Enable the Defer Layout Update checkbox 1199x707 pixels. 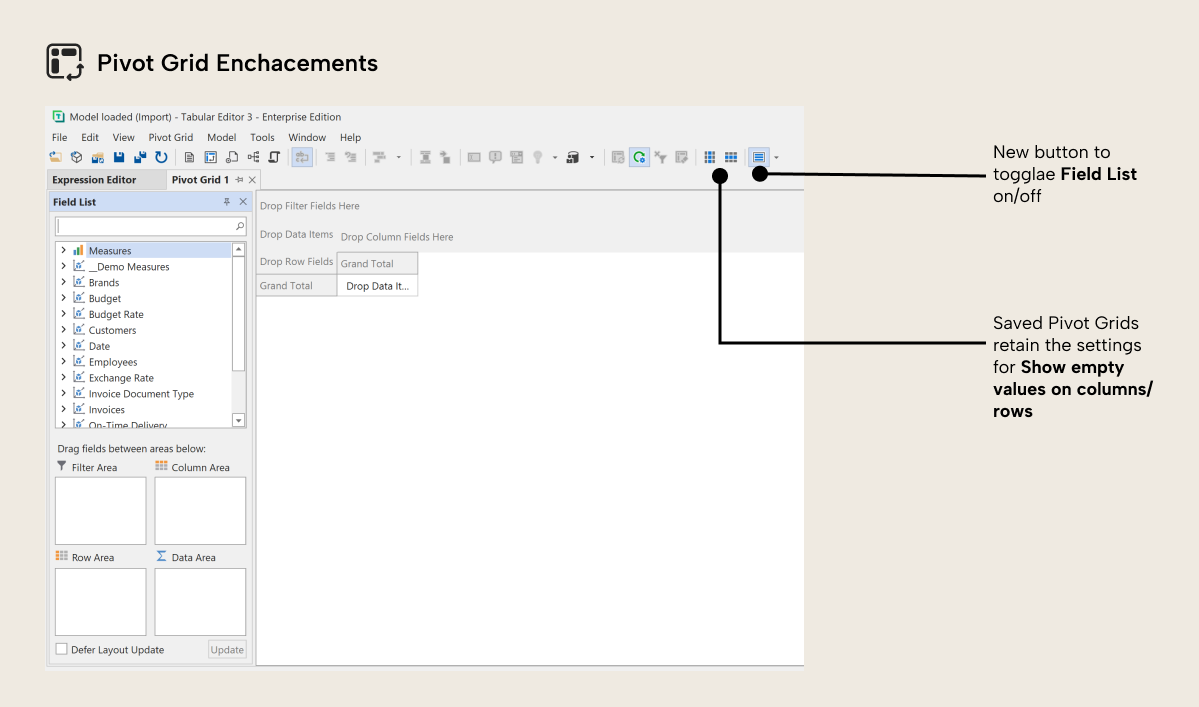click(x=61, y=648)
